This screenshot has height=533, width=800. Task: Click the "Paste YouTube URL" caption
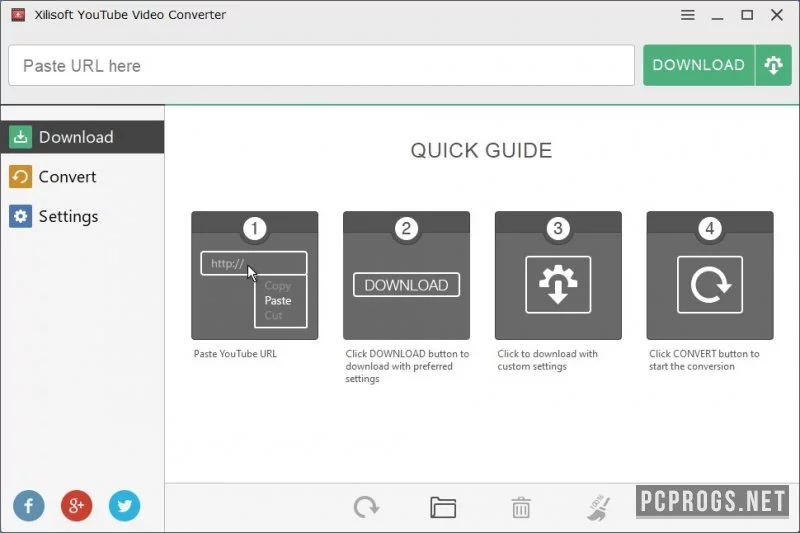click(x=235, y=353)
